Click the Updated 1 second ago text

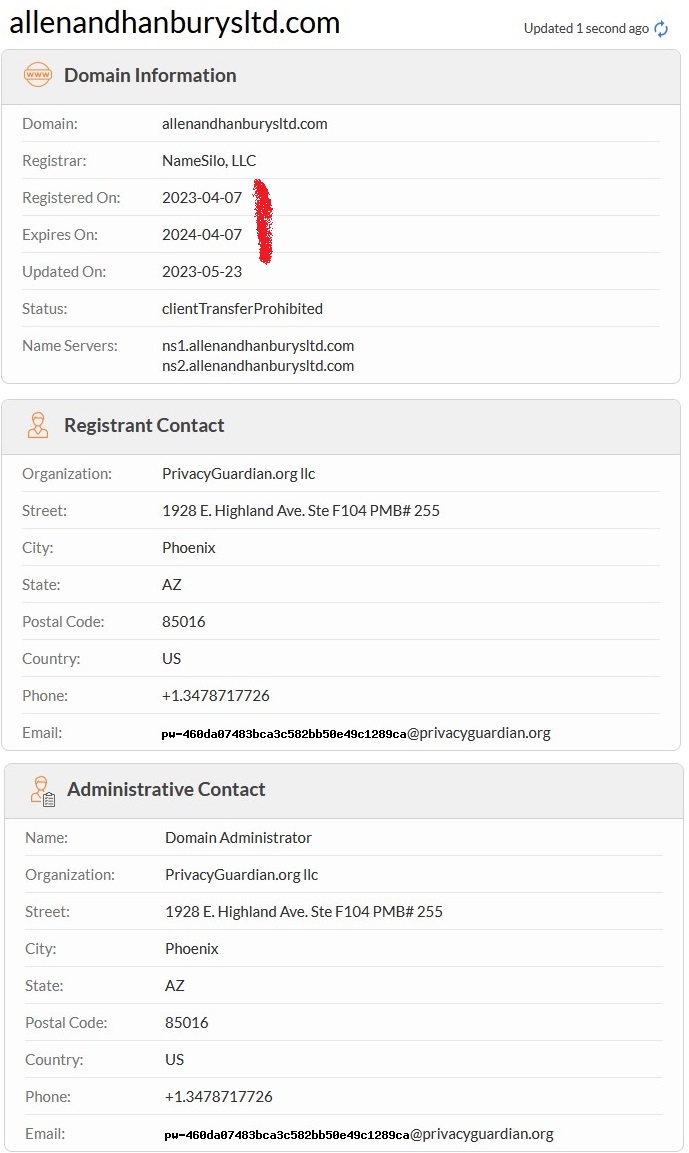coord(586,29)
